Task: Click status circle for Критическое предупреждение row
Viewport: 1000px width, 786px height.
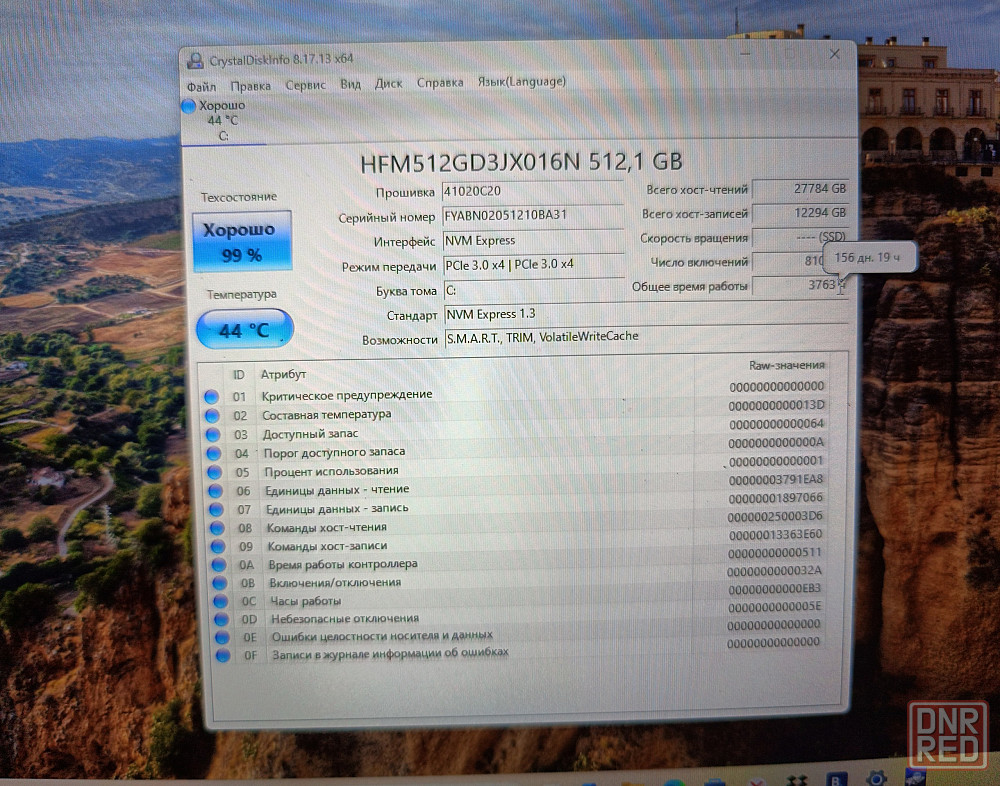Action: (211, 396)
